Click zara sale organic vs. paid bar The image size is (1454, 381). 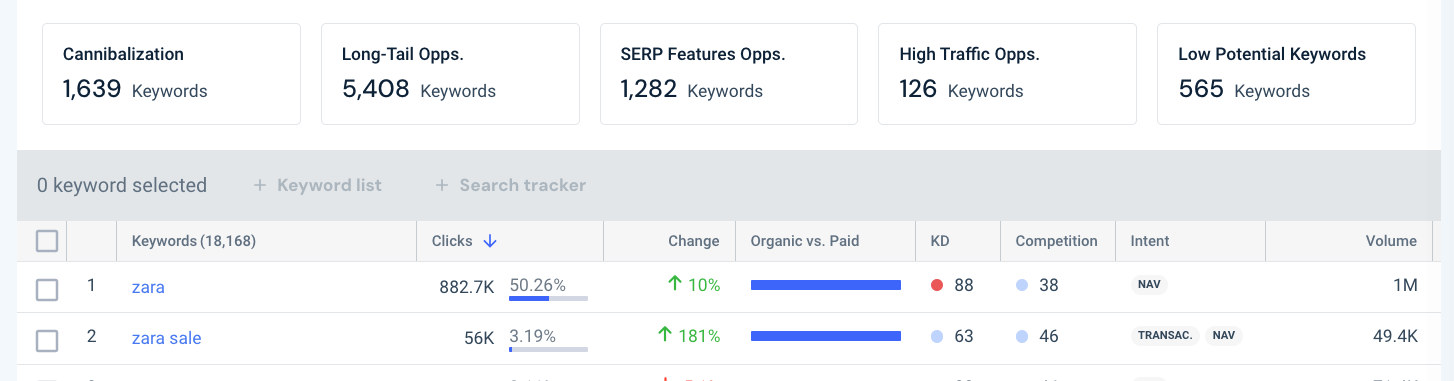pos(826,337)
